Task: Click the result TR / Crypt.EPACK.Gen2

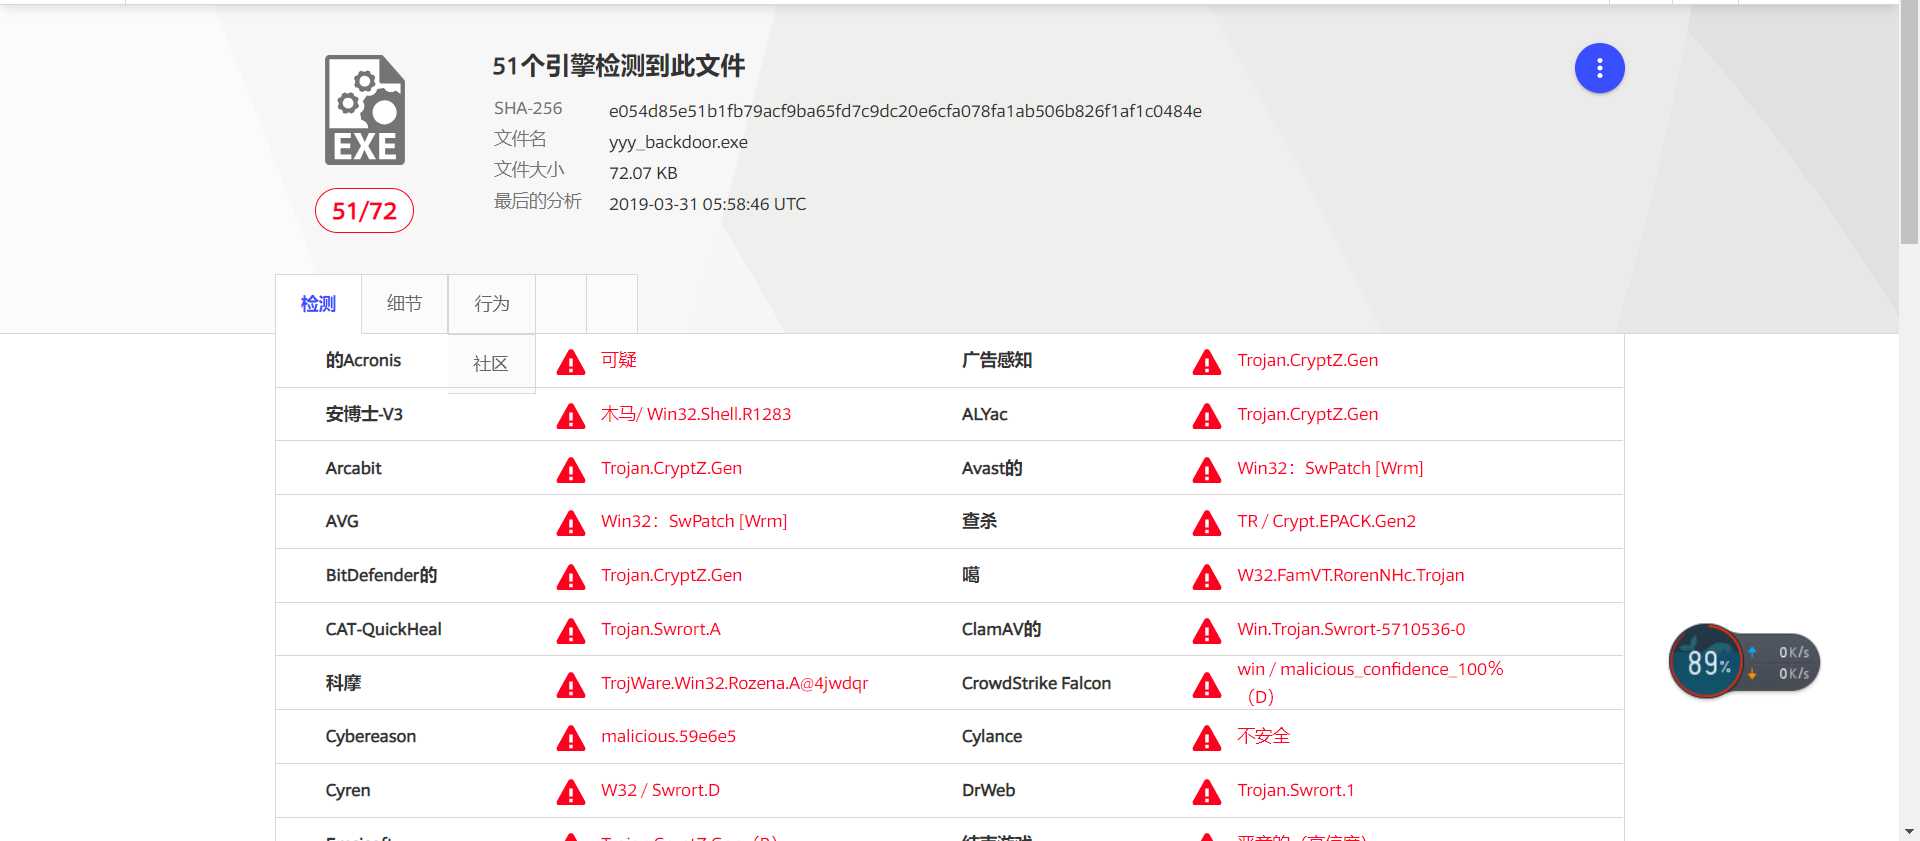Action: coord(1326,521)
